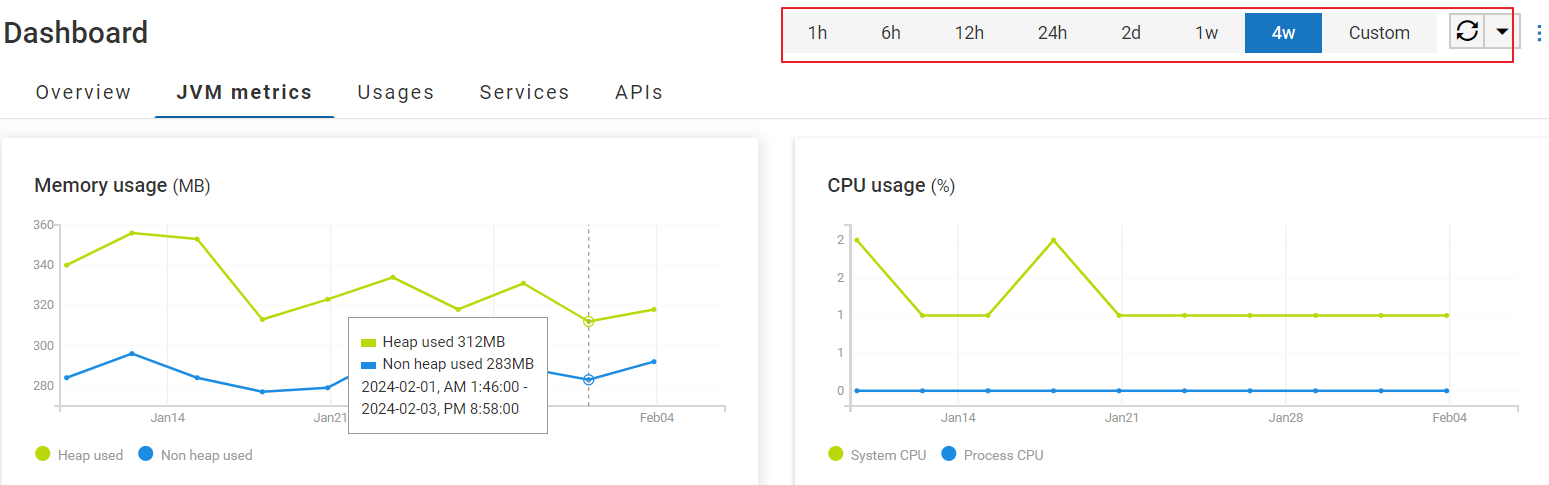Select the 6h time range
1549x485 pixels.
pos(891,33)
